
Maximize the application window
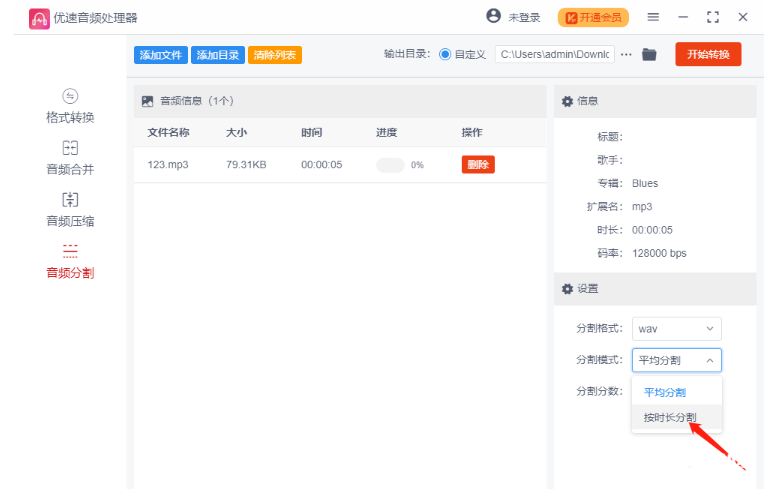coord(713,17)
